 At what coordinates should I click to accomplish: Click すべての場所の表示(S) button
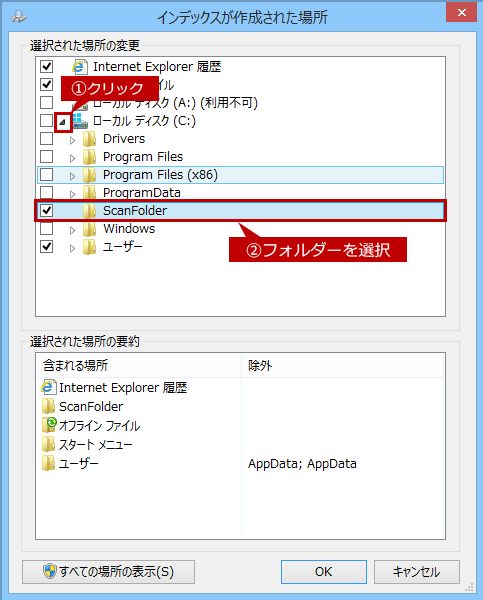[x=108, y=572]
